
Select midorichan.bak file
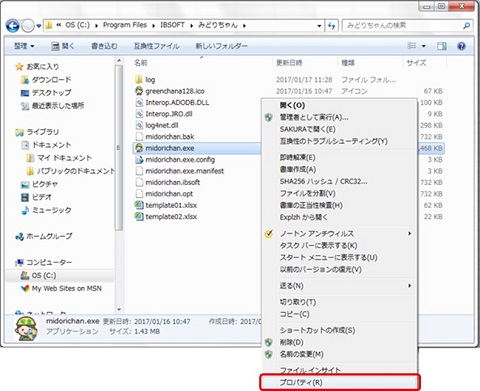[170, 137]
